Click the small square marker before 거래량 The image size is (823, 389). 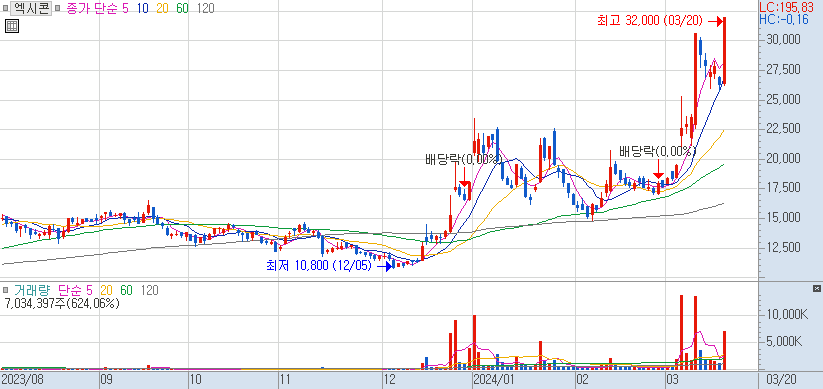(x=6, y=290)
